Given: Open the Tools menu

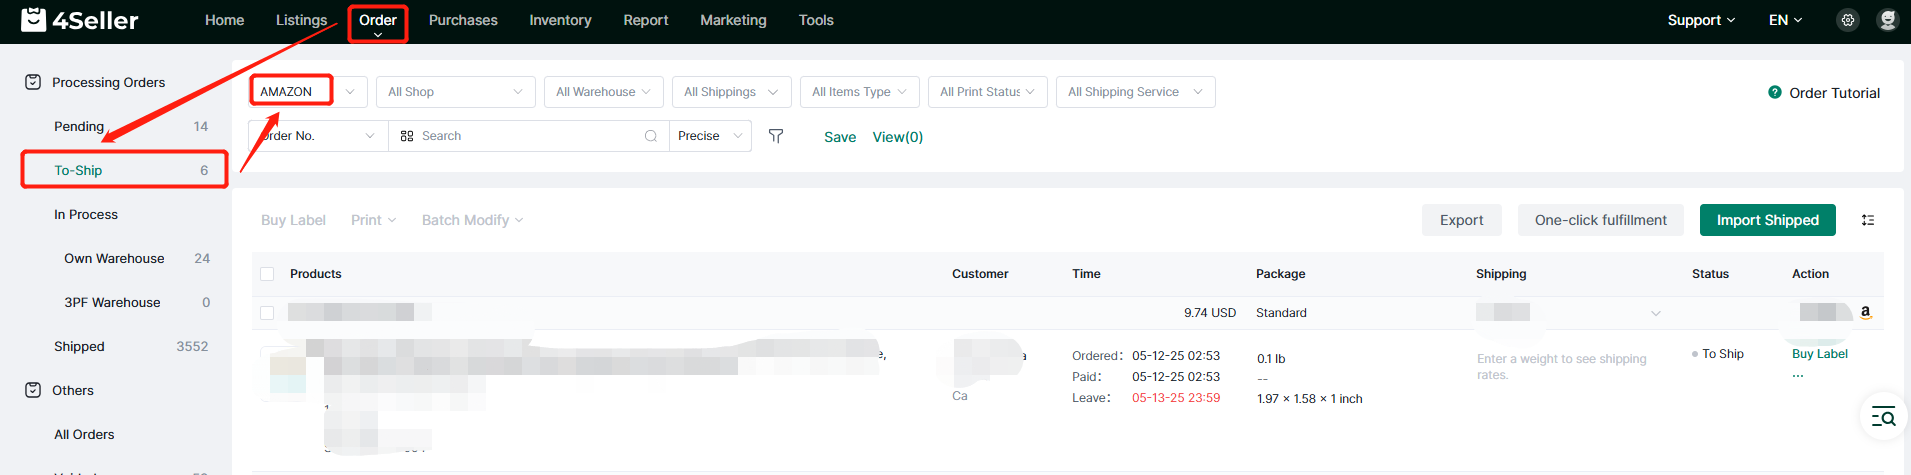Looking at the screenshot, I should pos(816,20).
